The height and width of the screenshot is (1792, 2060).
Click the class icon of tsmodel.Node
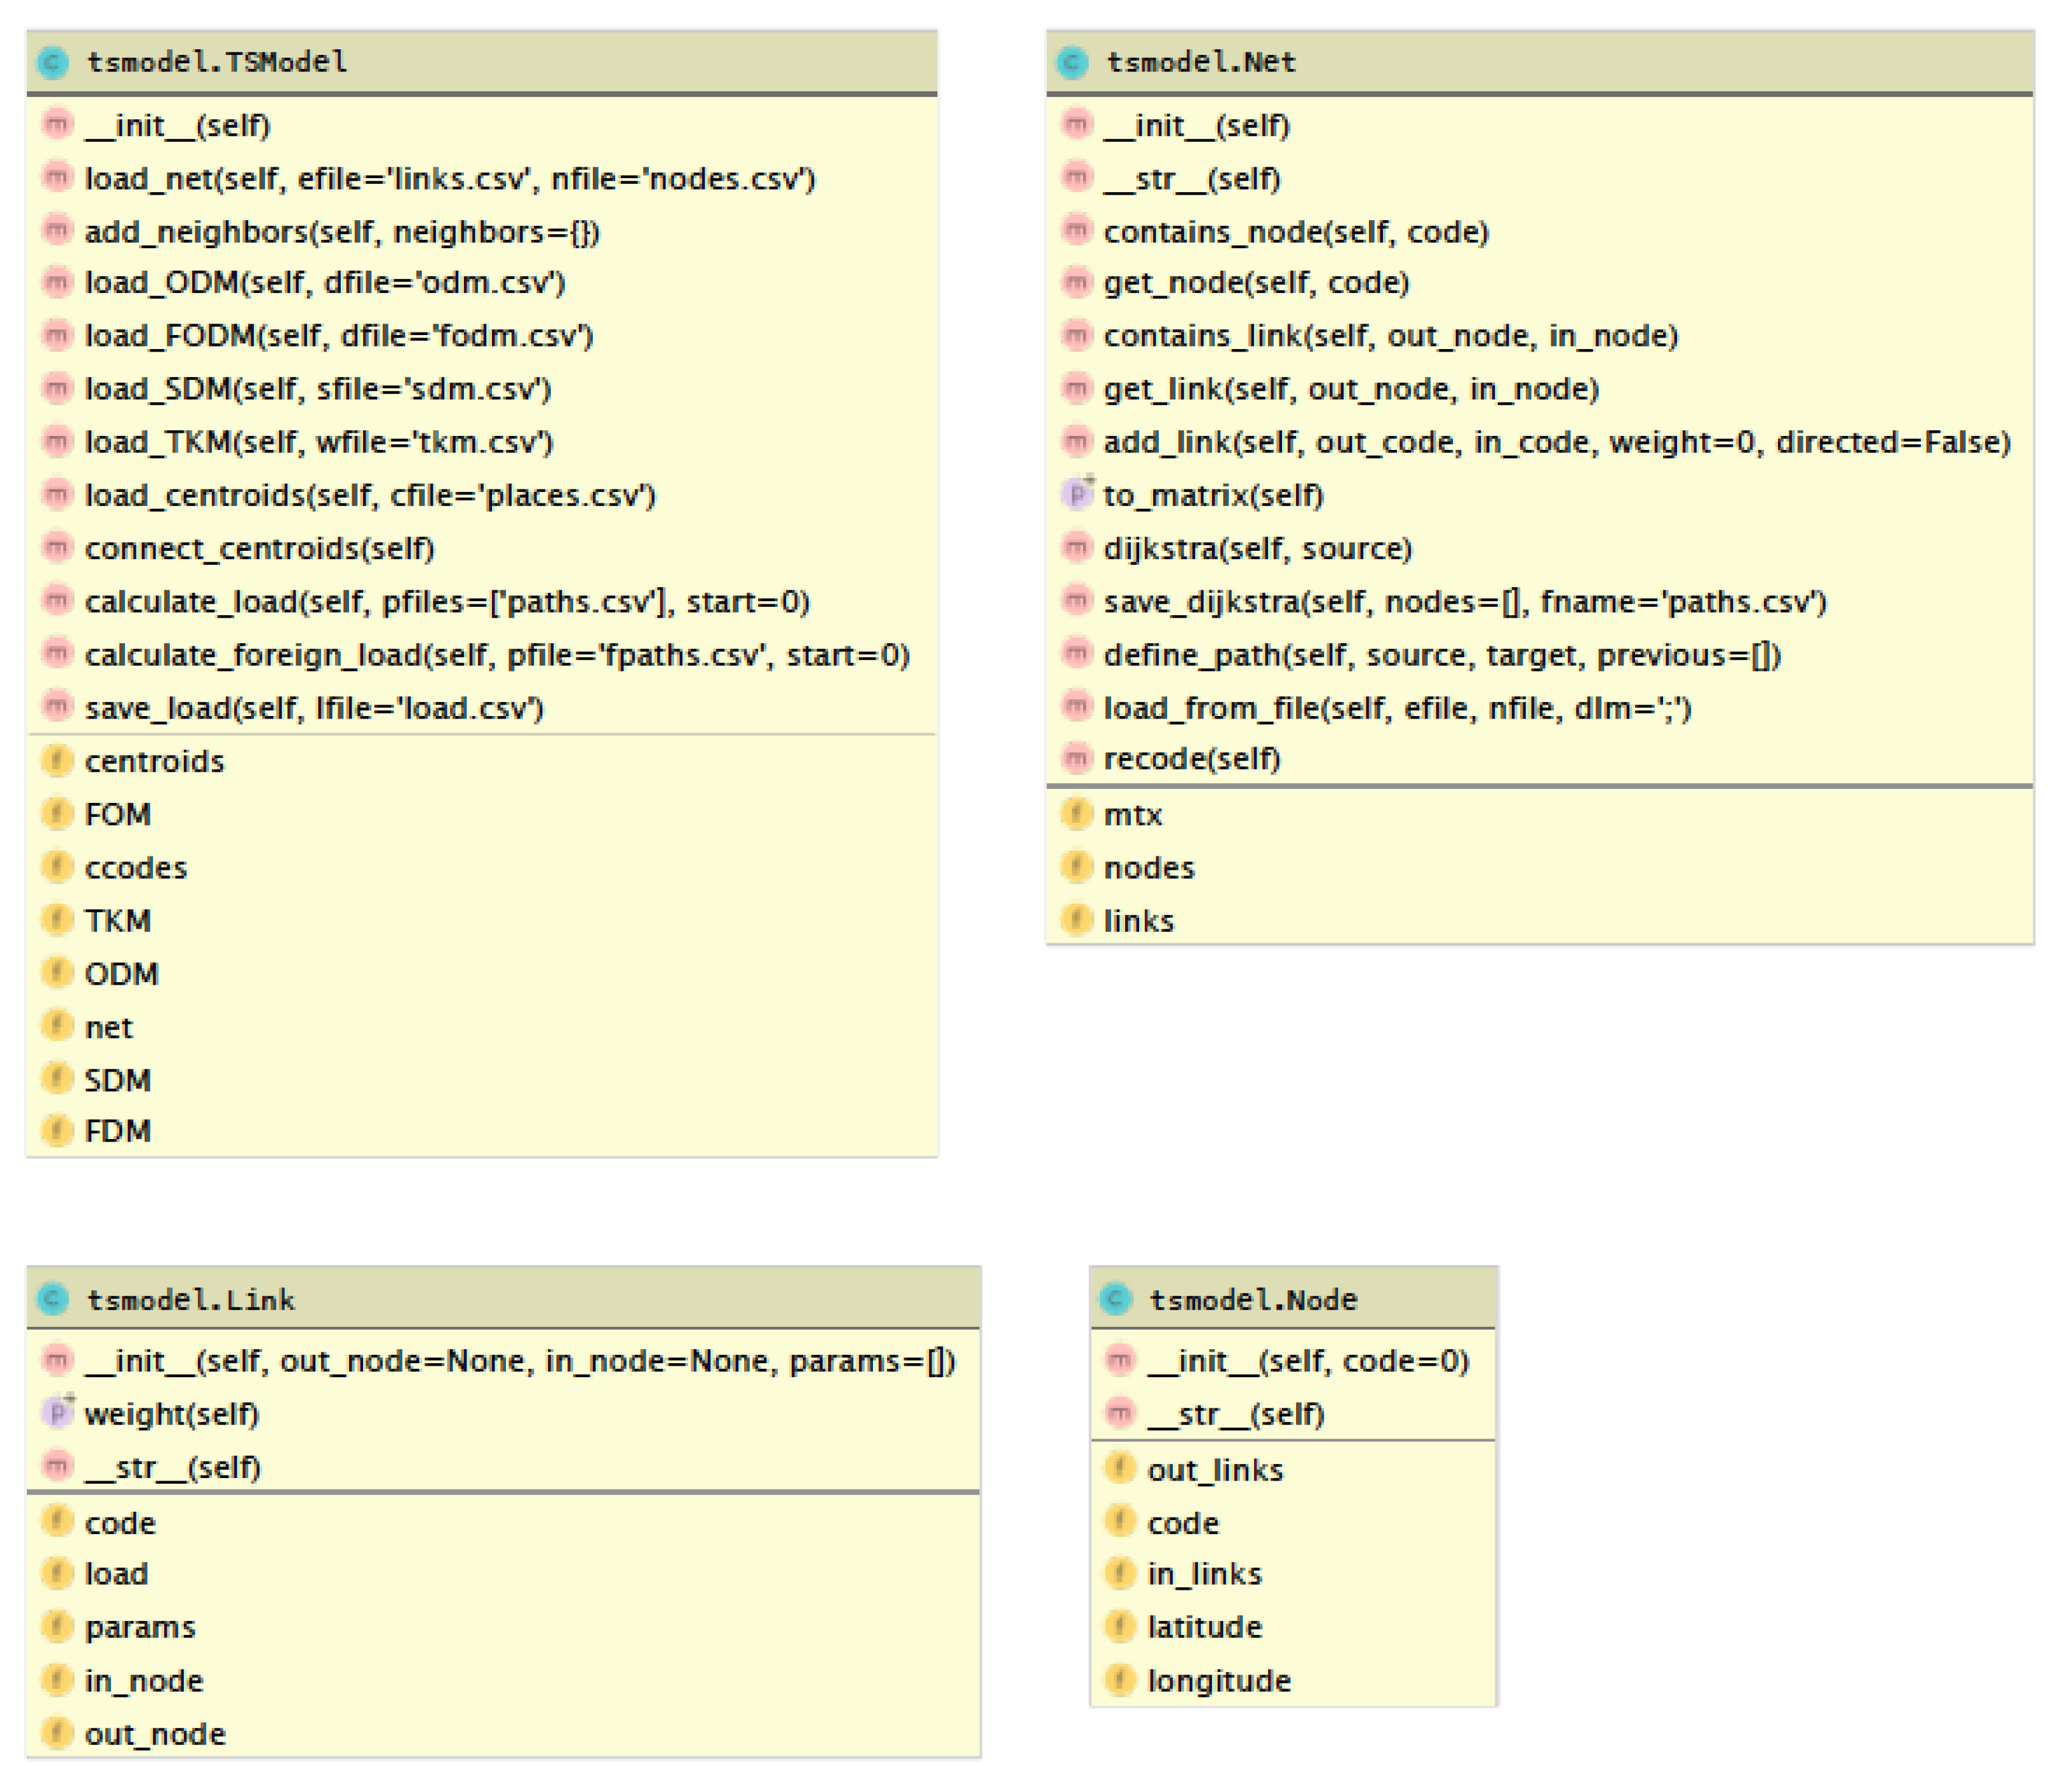coord(1116,1300)
